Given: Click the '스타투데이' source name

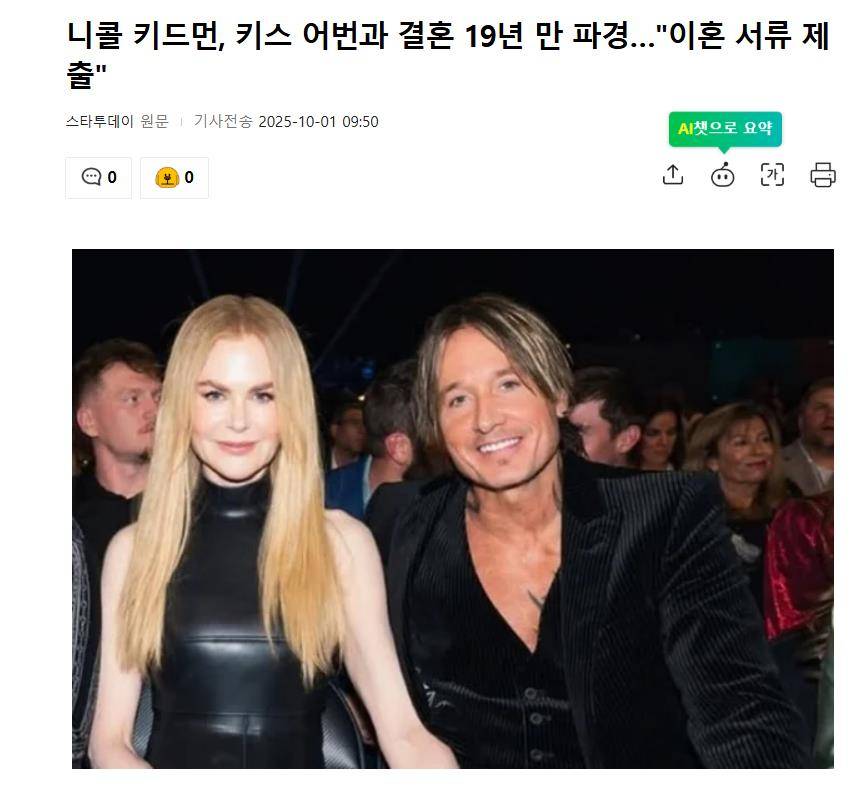Looking at the screenshot, I should (100, 121).
